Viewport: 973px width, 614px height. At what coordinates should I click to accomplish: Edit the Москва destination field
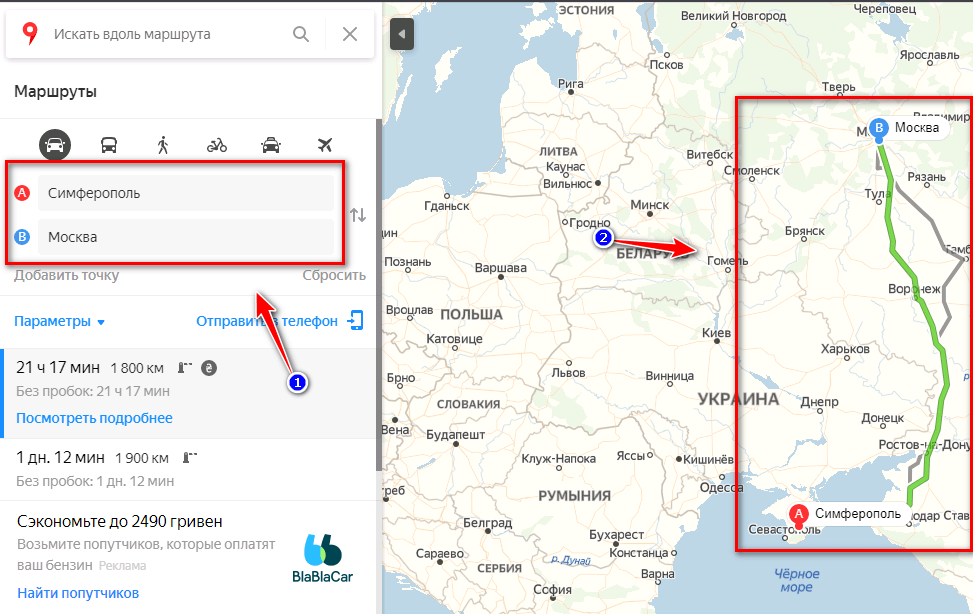pos(186,237)
